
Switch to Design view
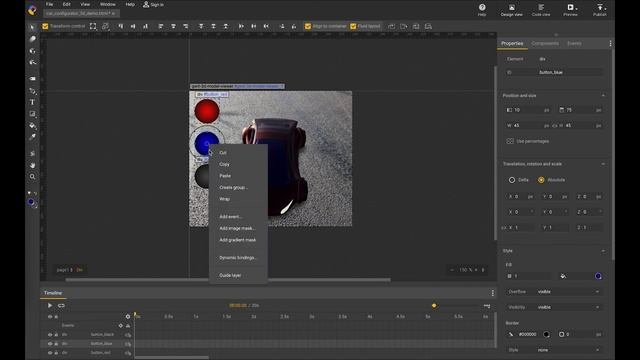pyautogui.click(x=511, y=9)
